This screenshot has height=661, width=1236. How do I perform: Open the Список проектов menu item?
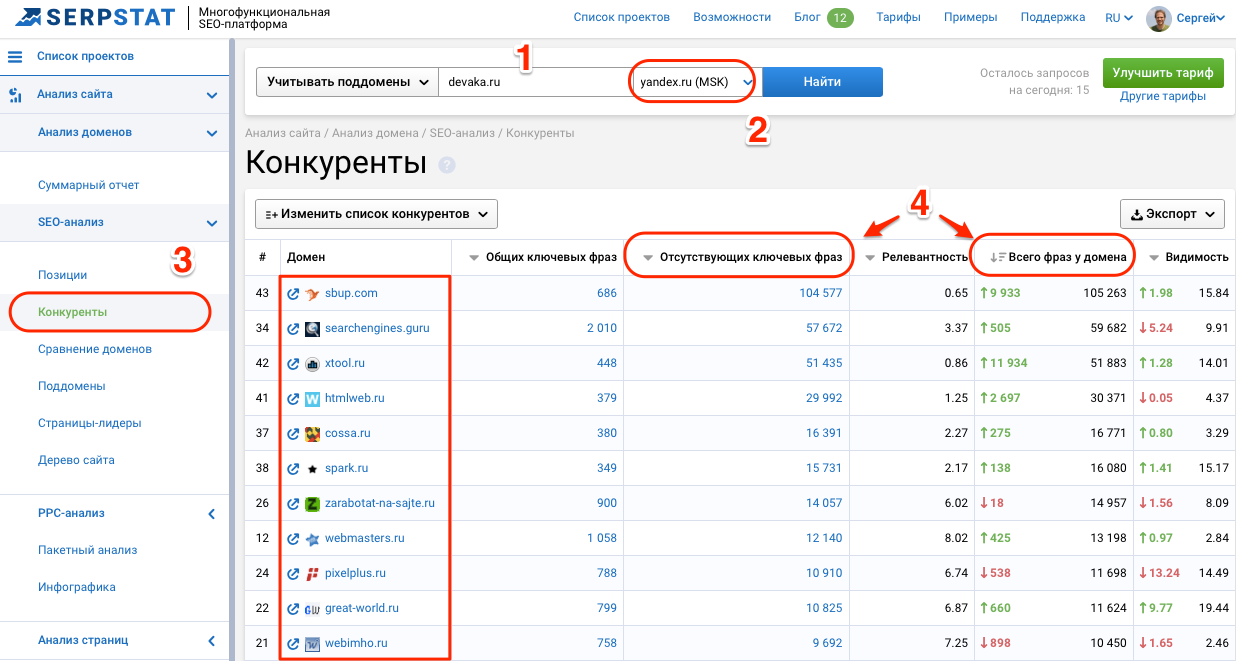pos(621,16)
